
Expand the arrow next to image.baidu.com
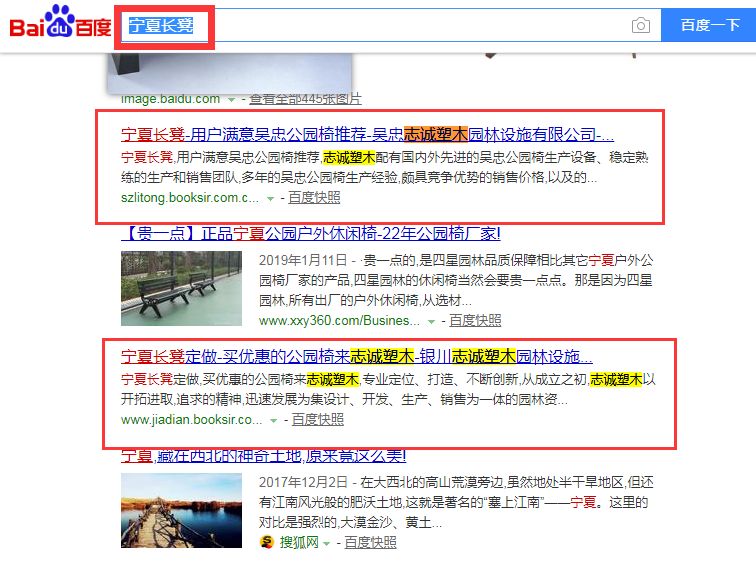pyautogui.click(x=231, y=100)
